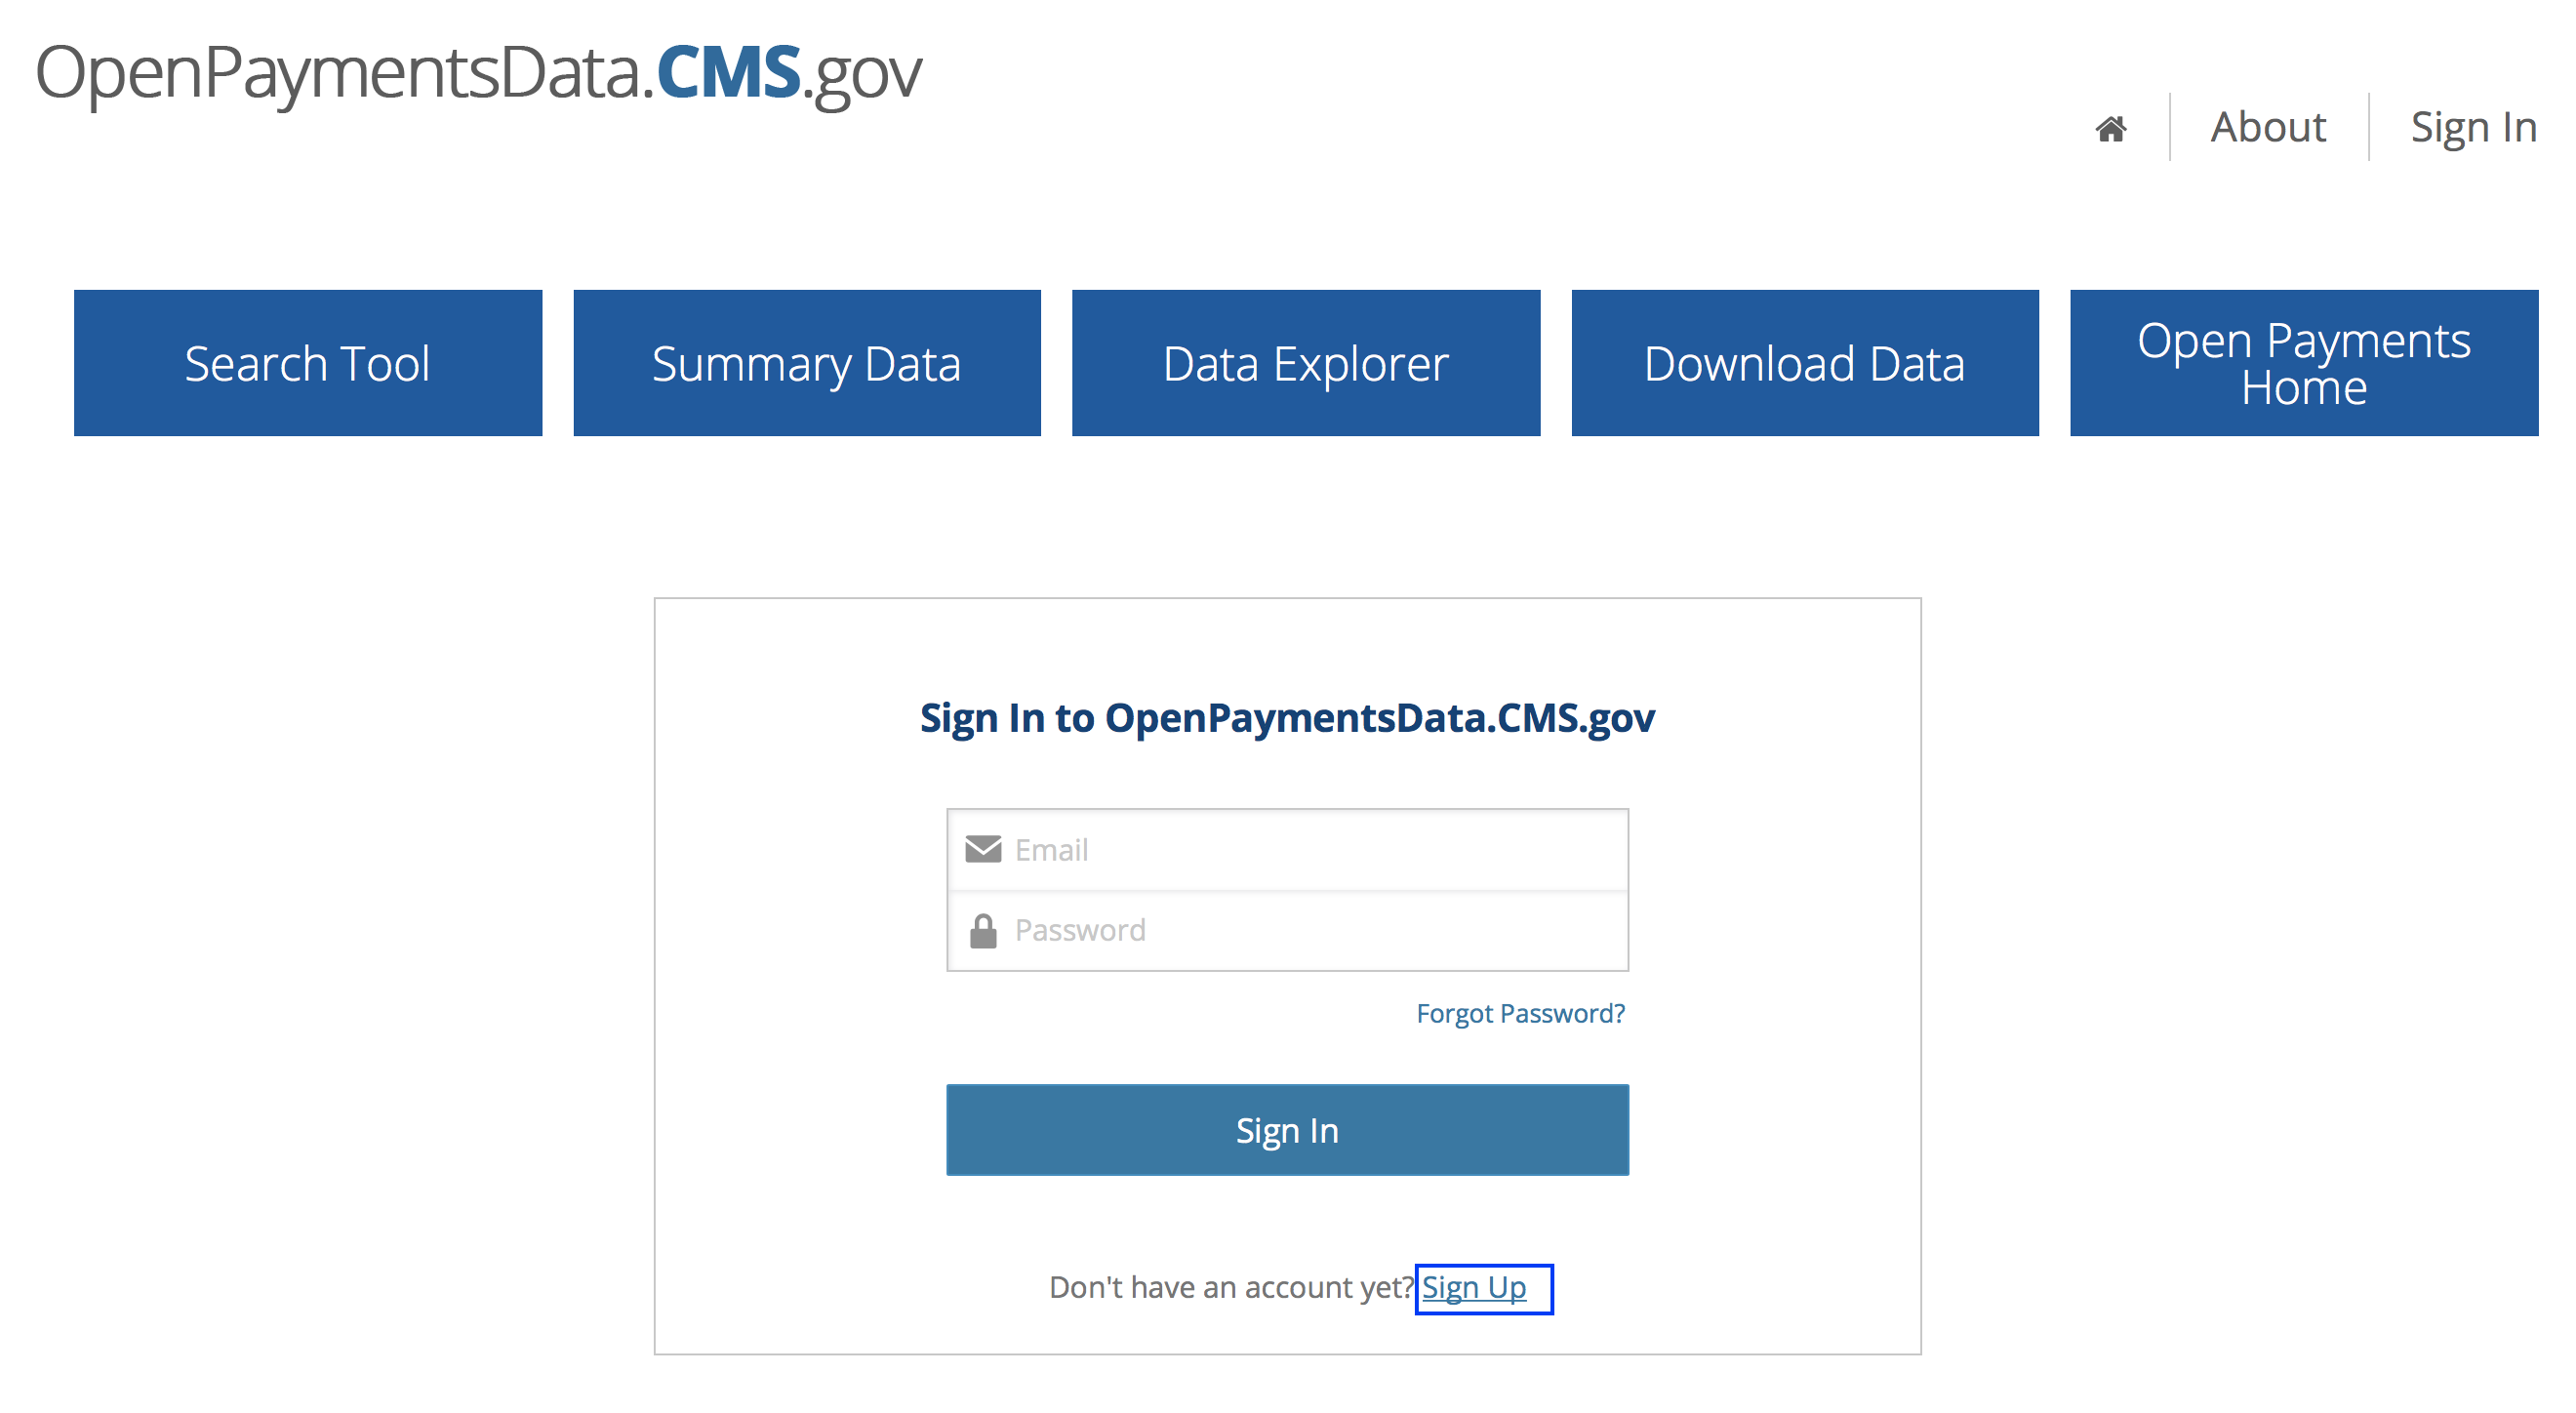Select Sign In in the top navigation
2576x1413 pixels.
coord(2473,127)
